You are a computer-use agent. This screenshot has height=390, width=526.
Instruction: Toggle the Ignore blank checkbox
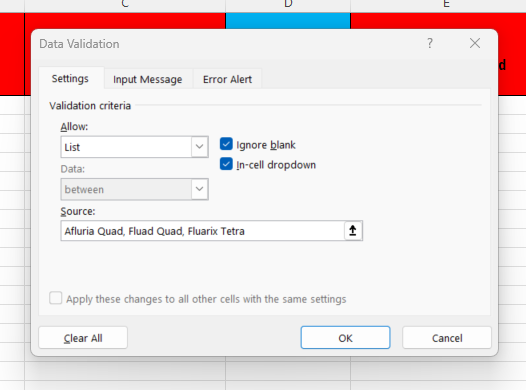[x=226, y=144]
